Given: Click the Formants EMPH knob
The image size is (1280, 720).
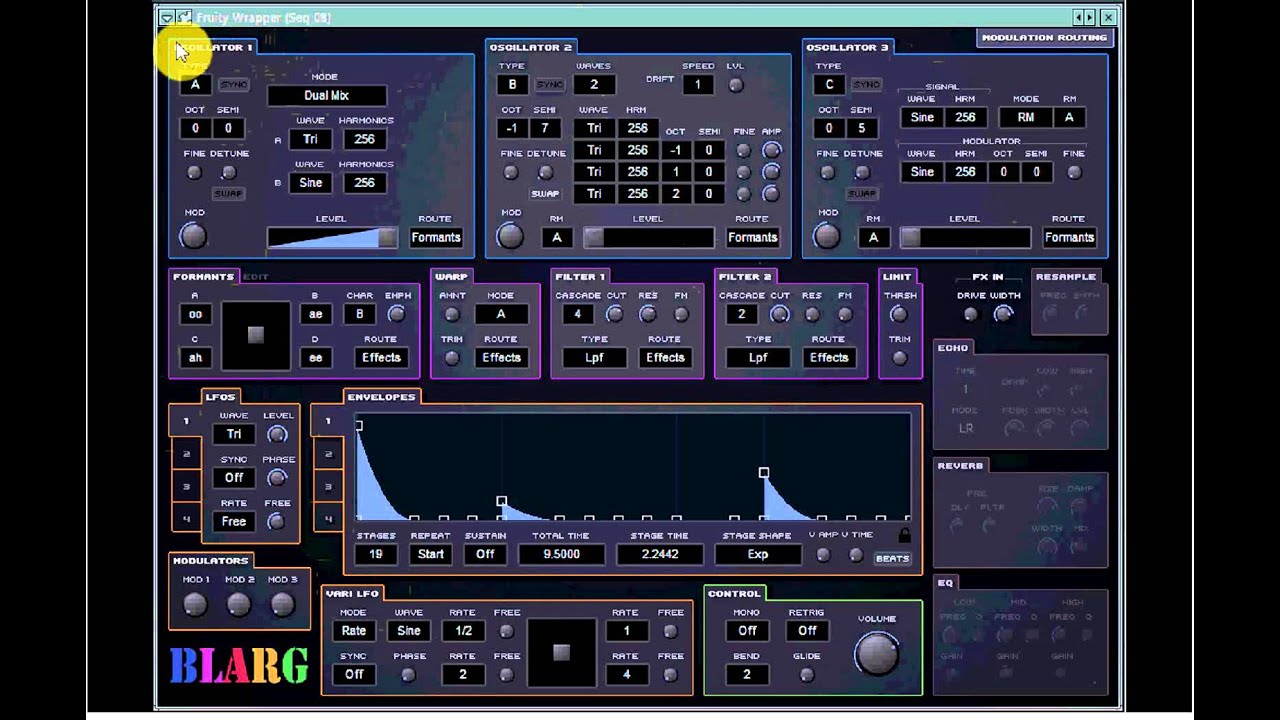Looking at the screenshot, I should click(397, 314).
